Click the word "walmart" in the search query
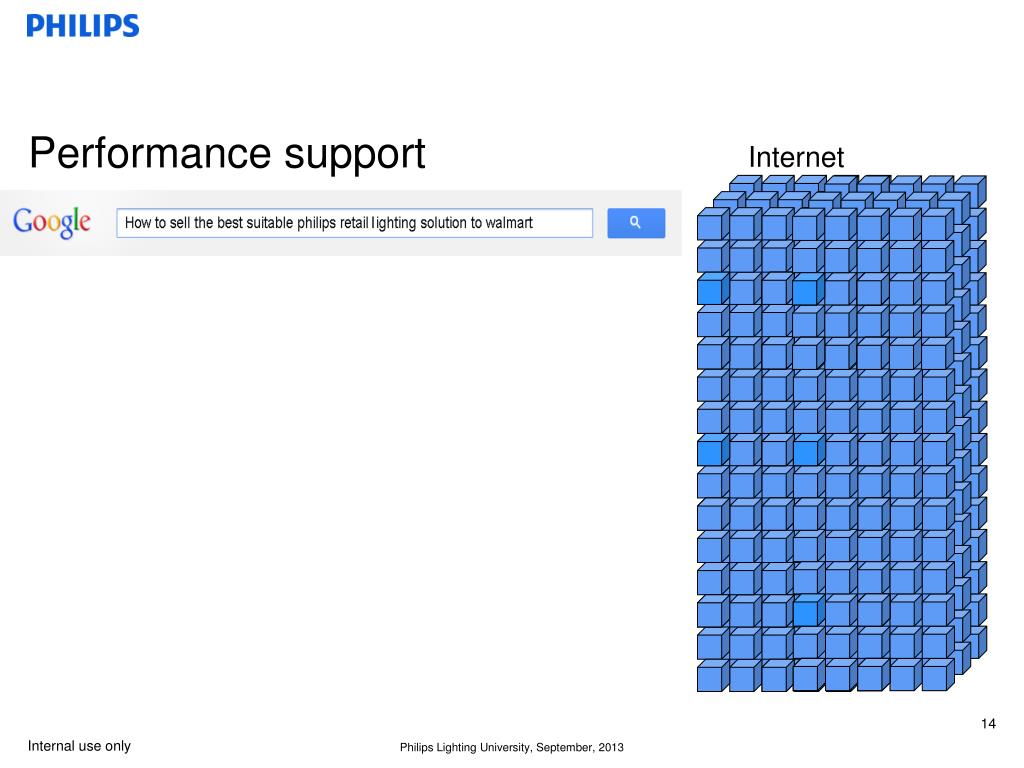Image resolution: width=1024 pixels, height=768 pixels. click(509, 223)
